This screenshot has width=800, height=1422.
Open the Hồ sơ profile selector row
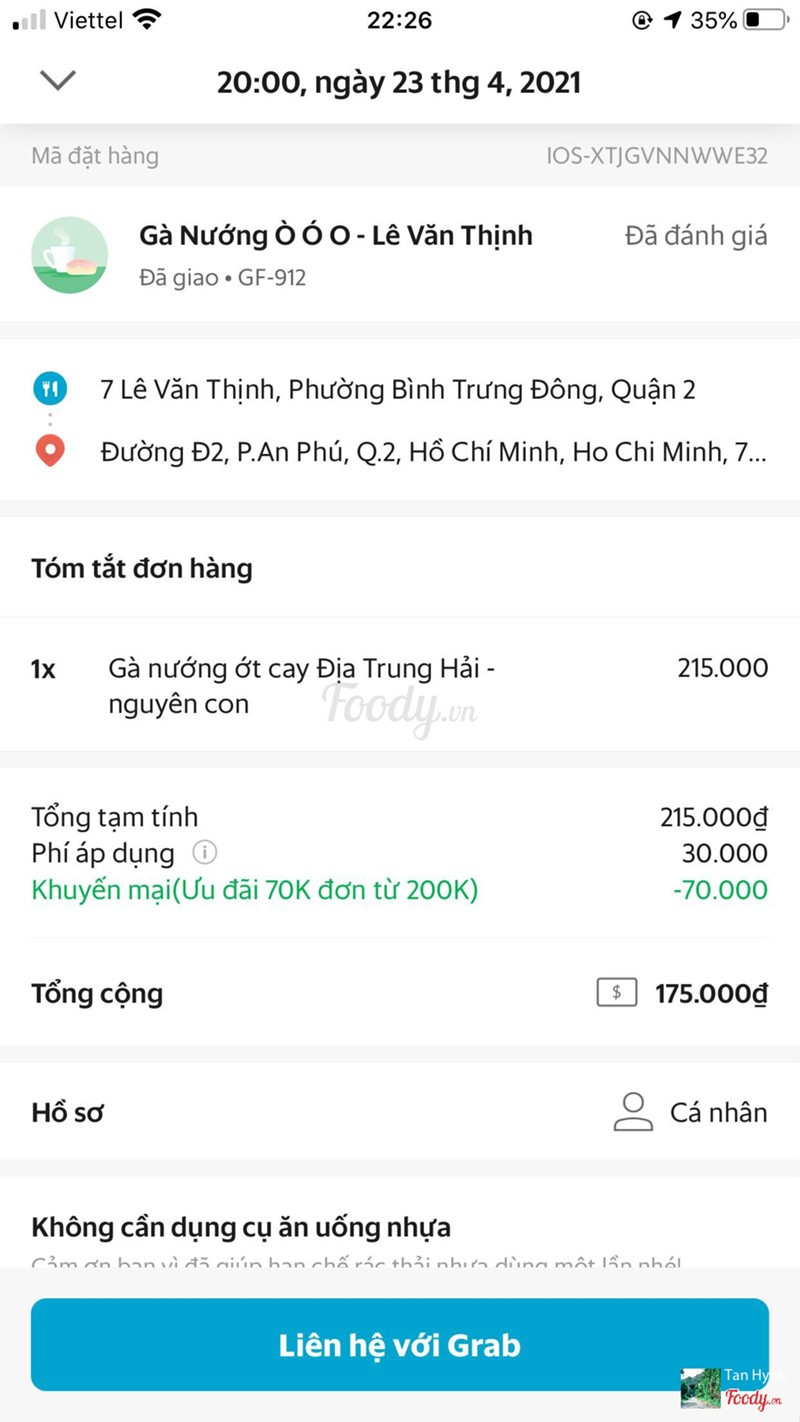pyautogui.click(x=400, y=1112)
